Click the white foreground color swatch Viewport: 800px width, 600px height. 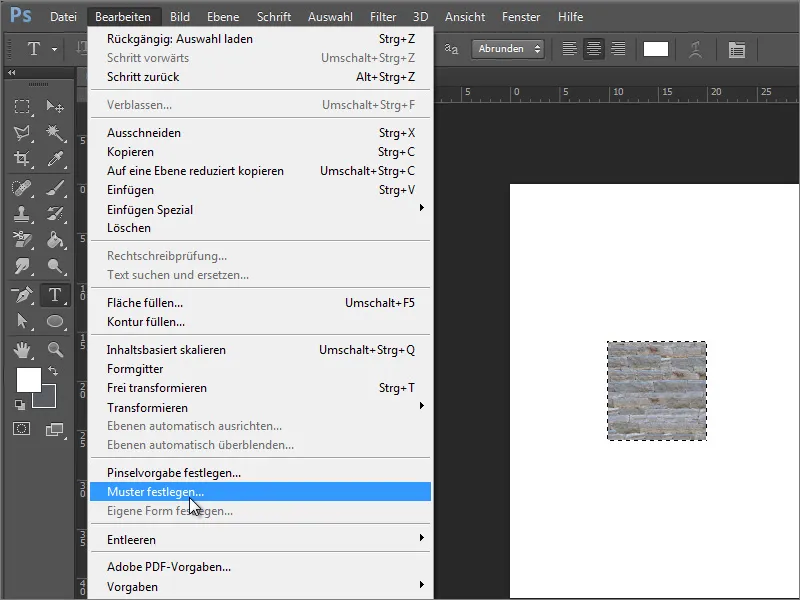coord(29,380)
